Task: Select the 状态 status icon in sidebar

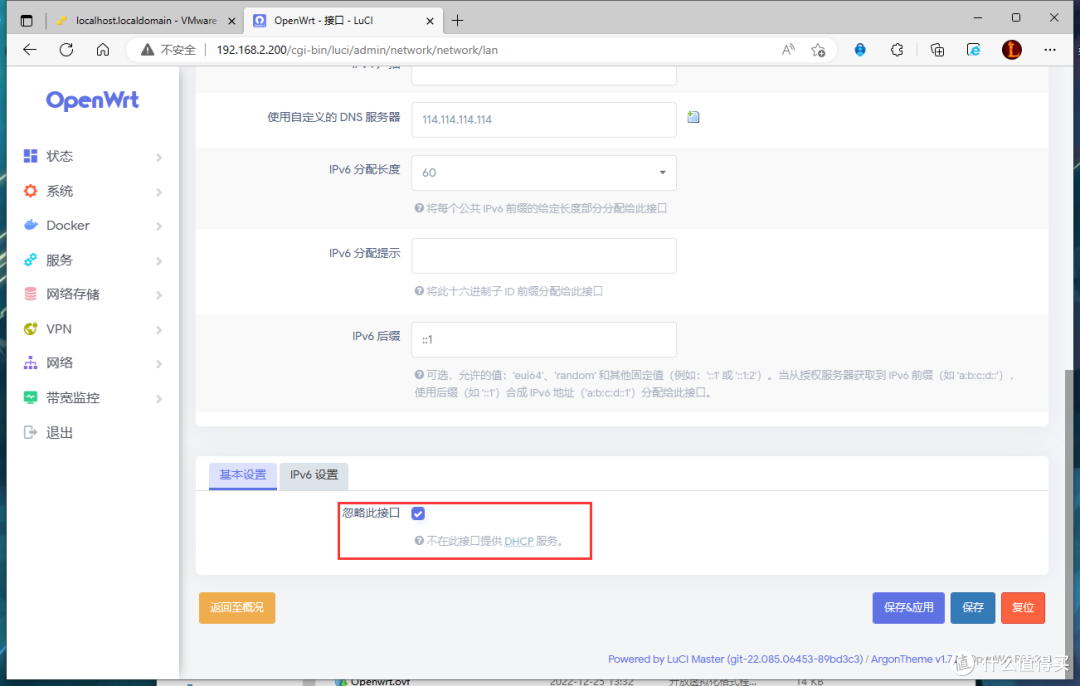Action: 33,156
